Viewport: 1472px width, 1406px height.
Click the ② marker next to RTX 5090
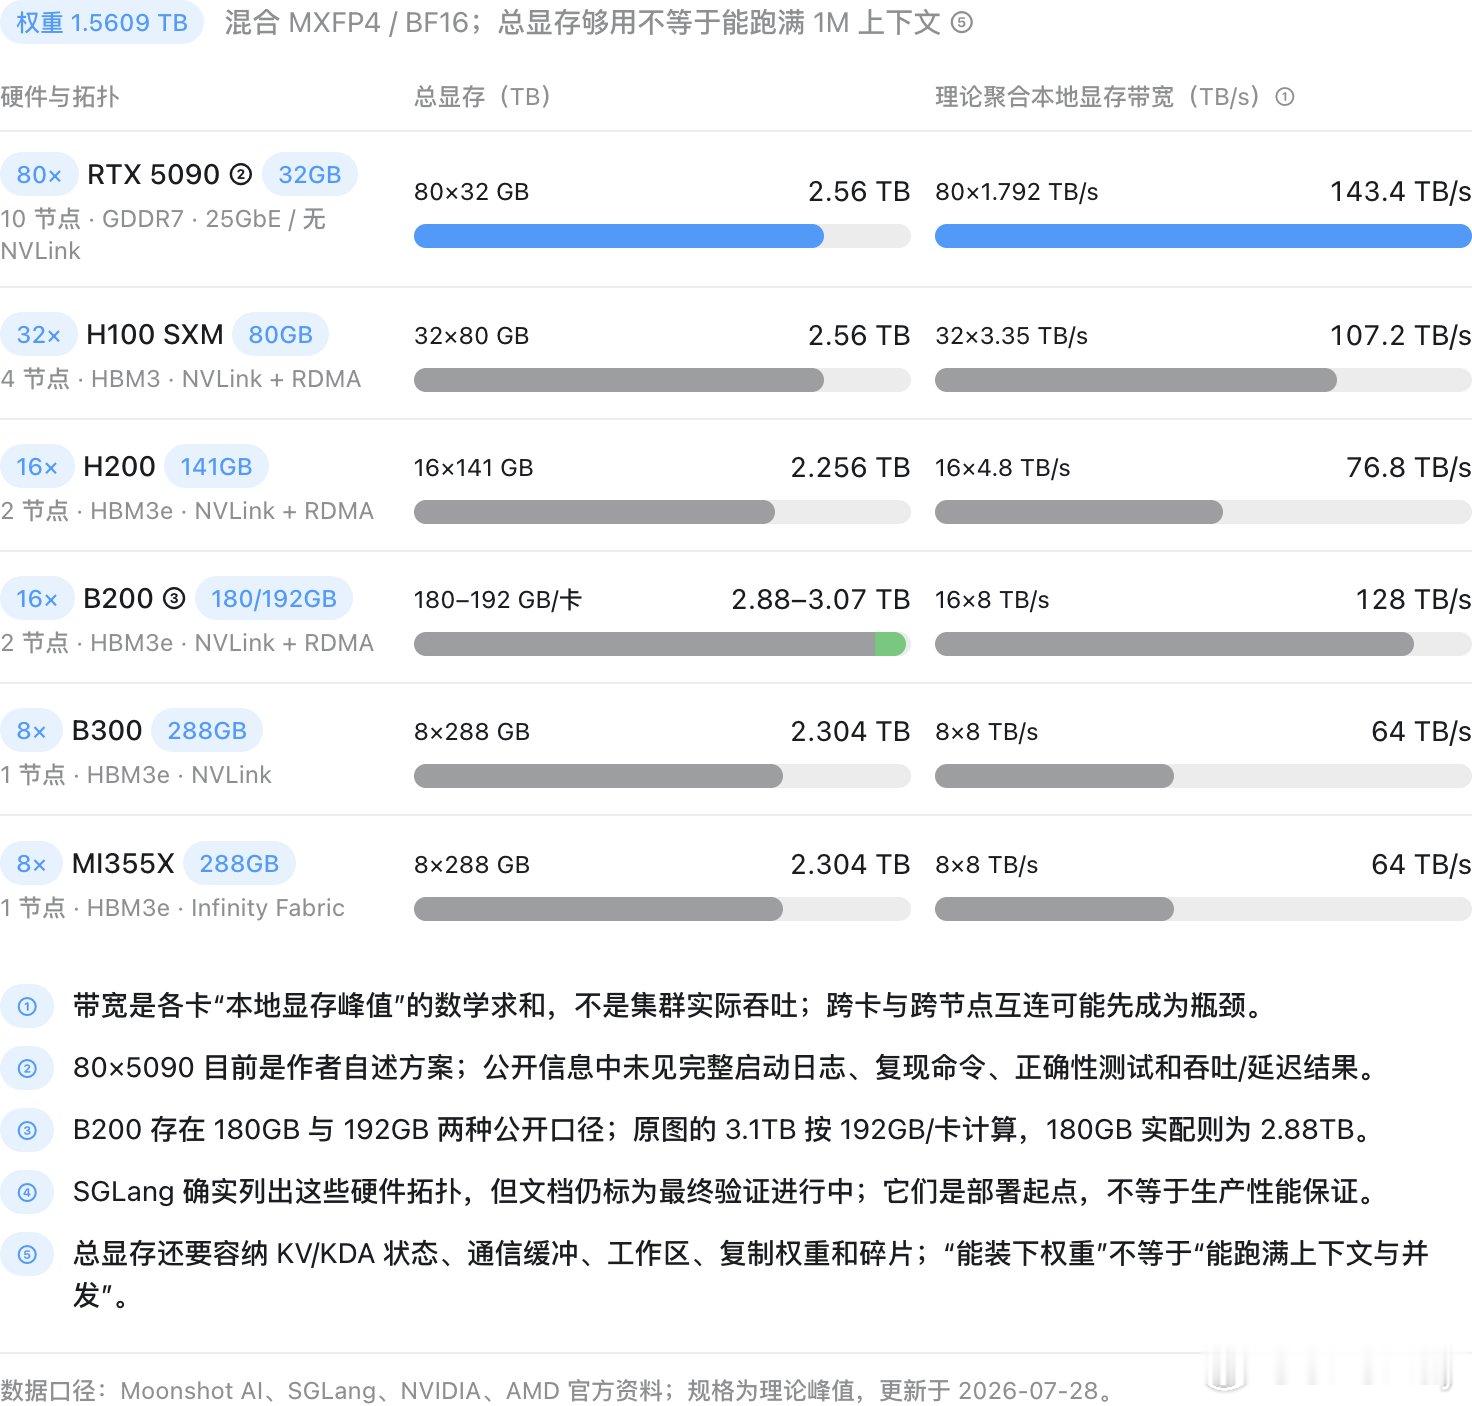241,174
